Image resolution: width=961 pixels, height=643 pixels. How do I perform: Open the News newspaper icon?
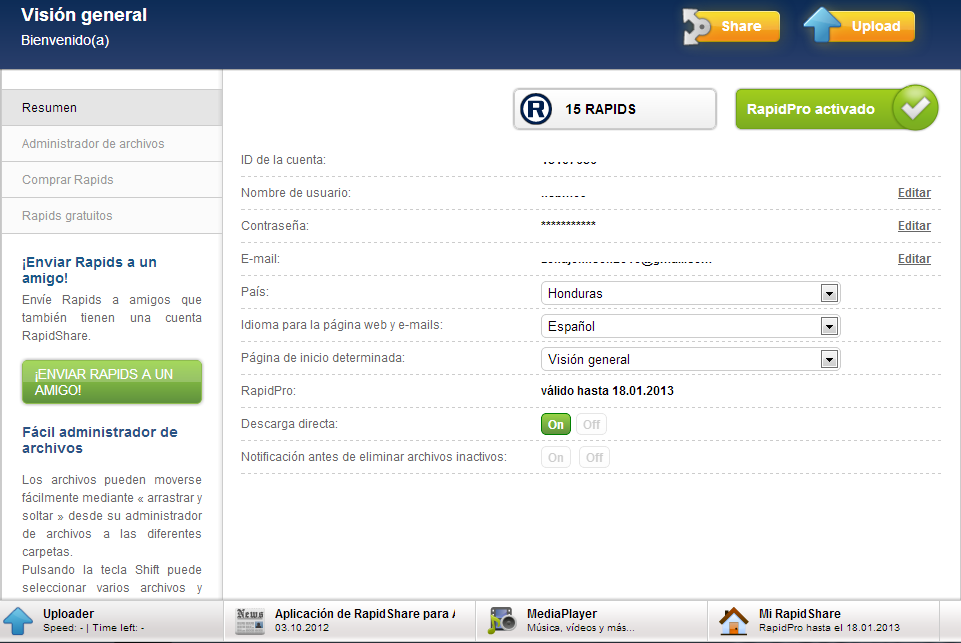[x=250, y=621]
